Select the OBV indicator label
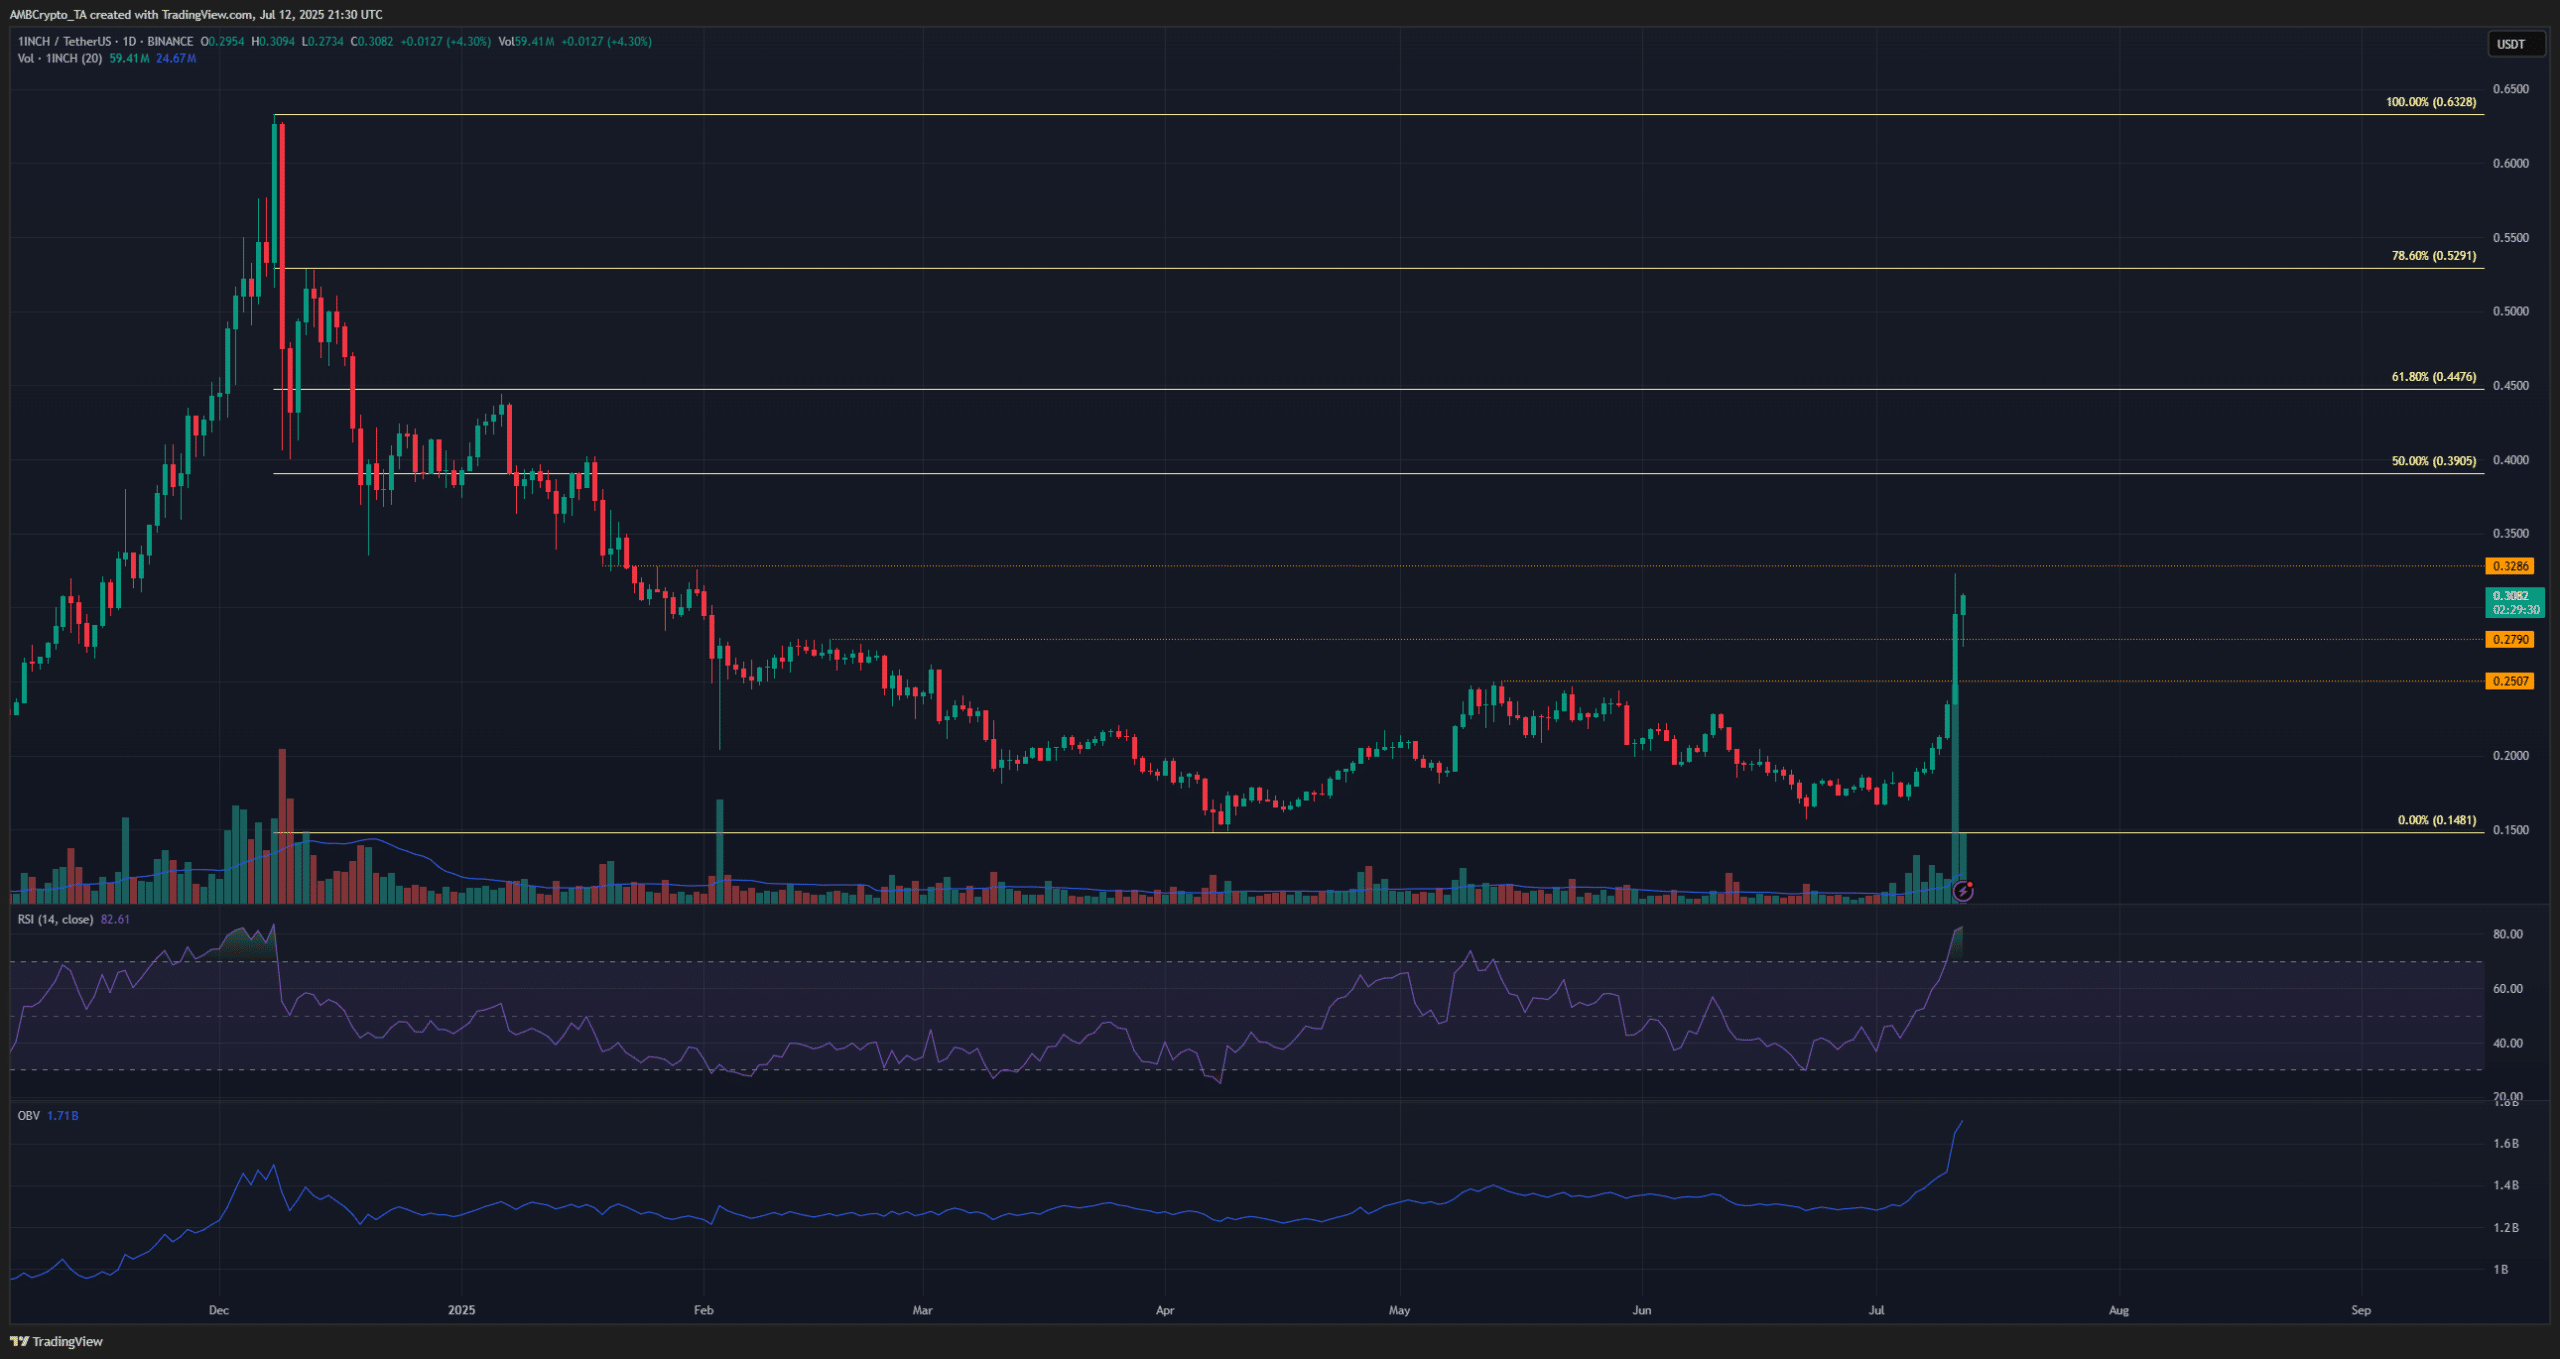Screen dimensions: 2560x1359 point(29,1115)
